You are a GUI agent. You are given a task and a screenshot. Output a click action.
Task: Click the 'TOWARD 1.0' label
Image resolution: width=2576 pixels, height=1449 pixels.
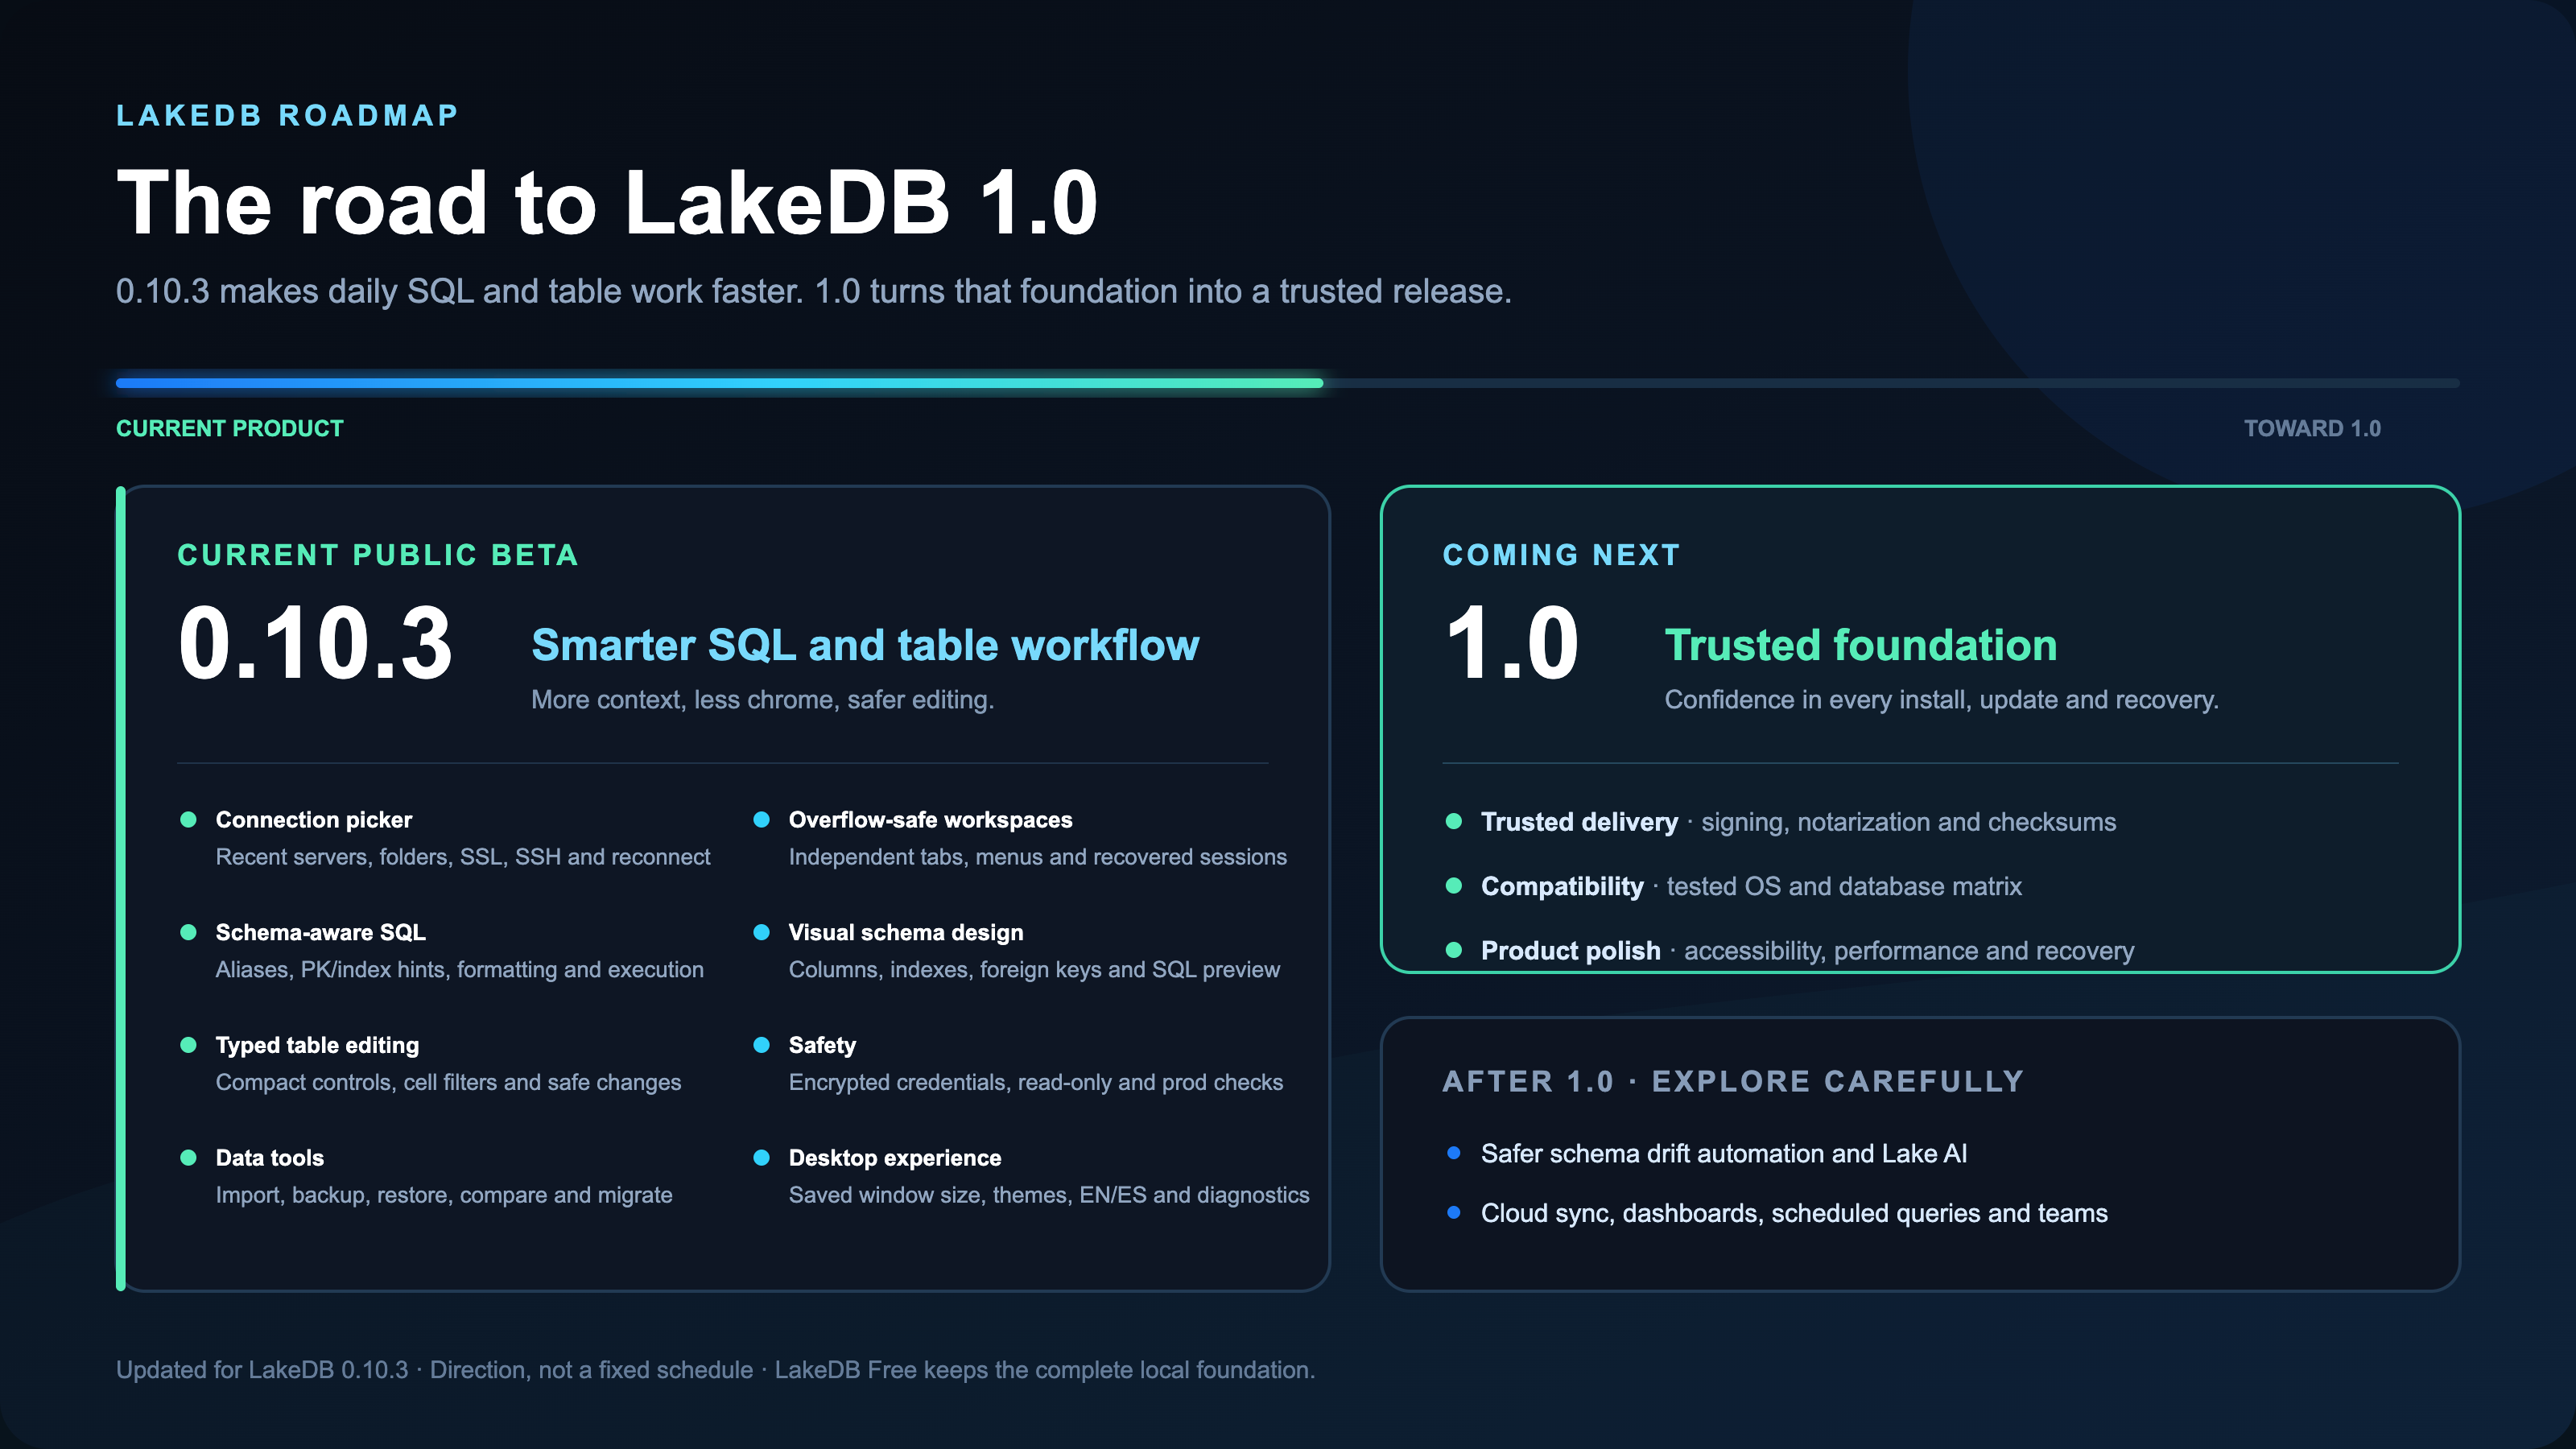tap(2312, 428)
